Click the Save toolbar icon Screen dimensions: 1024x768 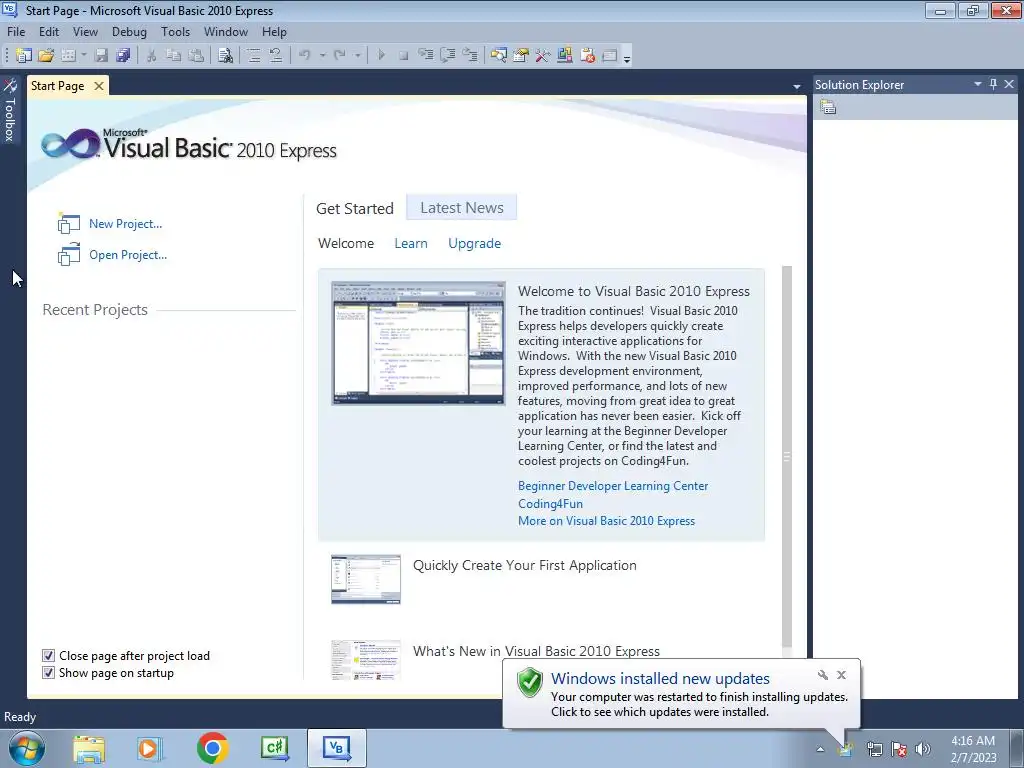(101, 56)
